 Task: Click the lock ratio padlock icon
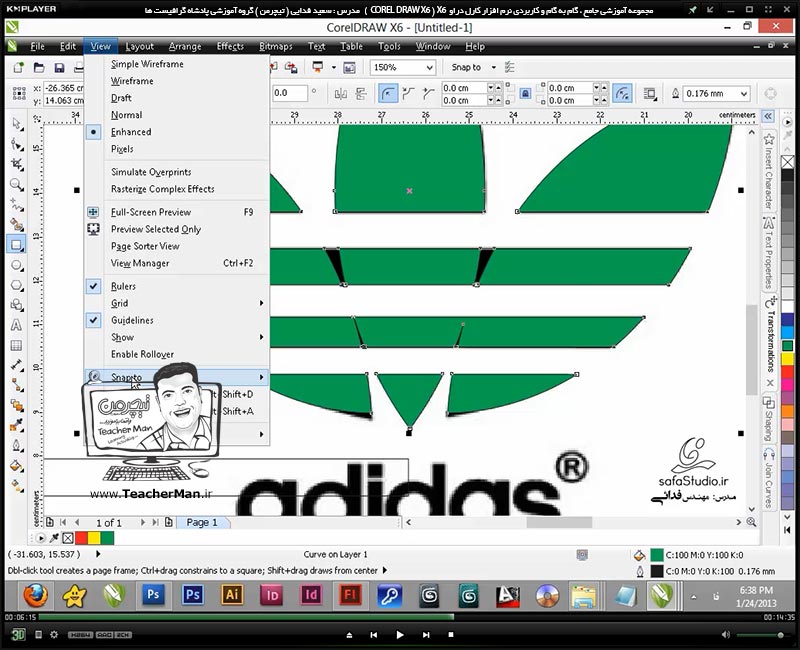click(x=525, y=93)
